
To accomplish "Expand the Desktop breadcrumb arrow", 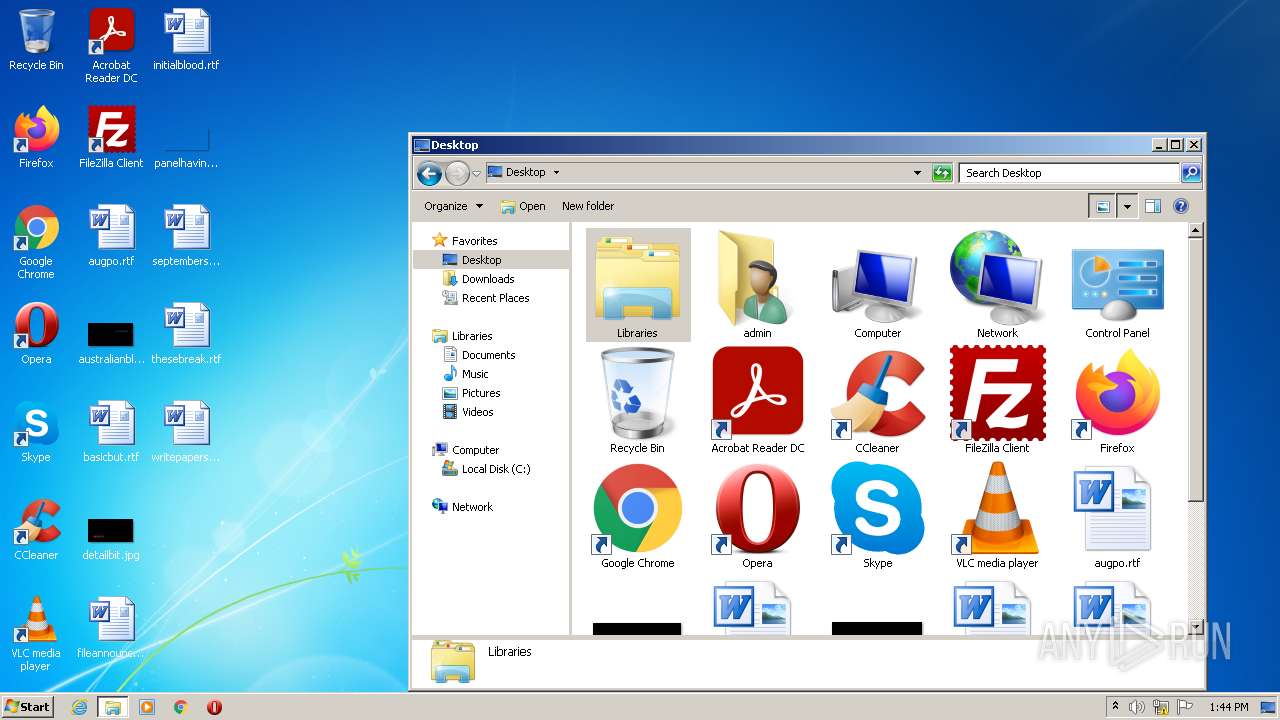I will (x=556, y=173).
